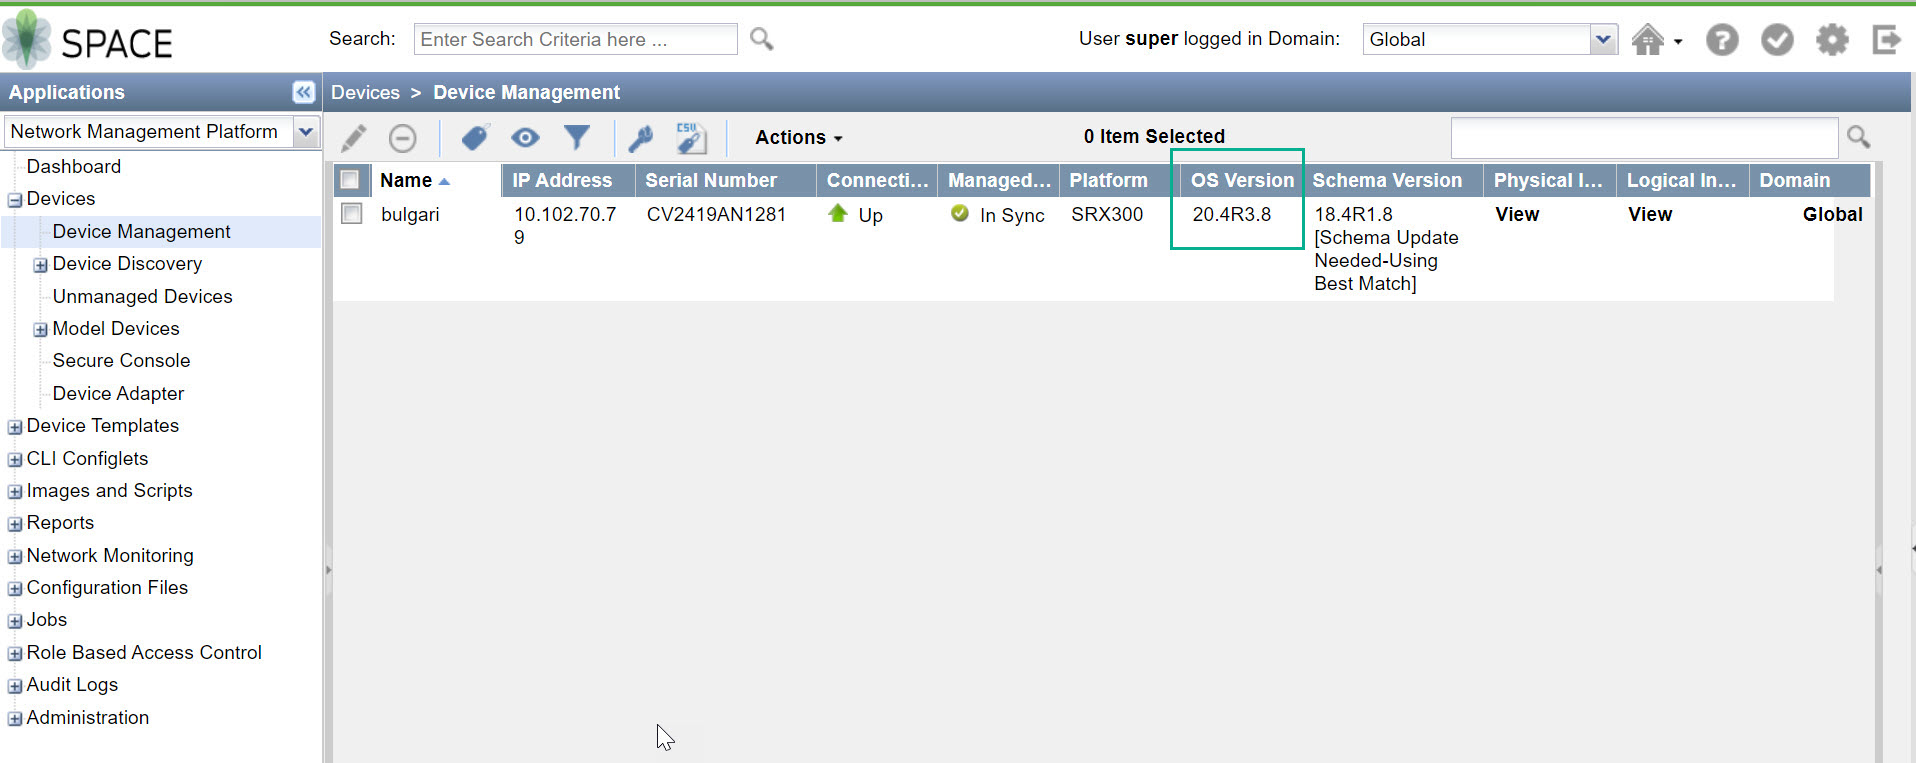Sort by the IP Address column header
Image resolution: width=1916 pixels, height=763 pixels.
tap(568, 180)
